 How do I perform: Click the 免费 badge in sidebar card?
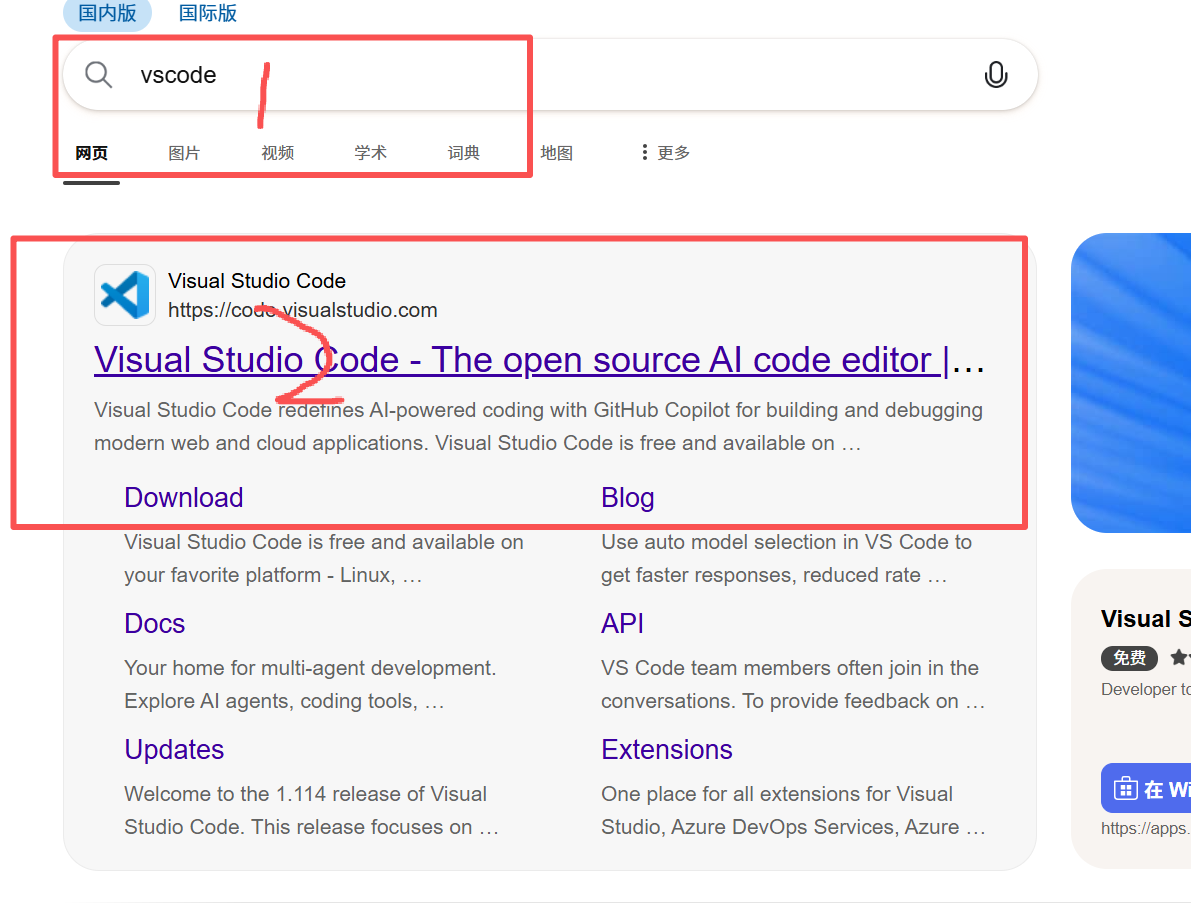pyautogui.click(x=1129, y=658)
